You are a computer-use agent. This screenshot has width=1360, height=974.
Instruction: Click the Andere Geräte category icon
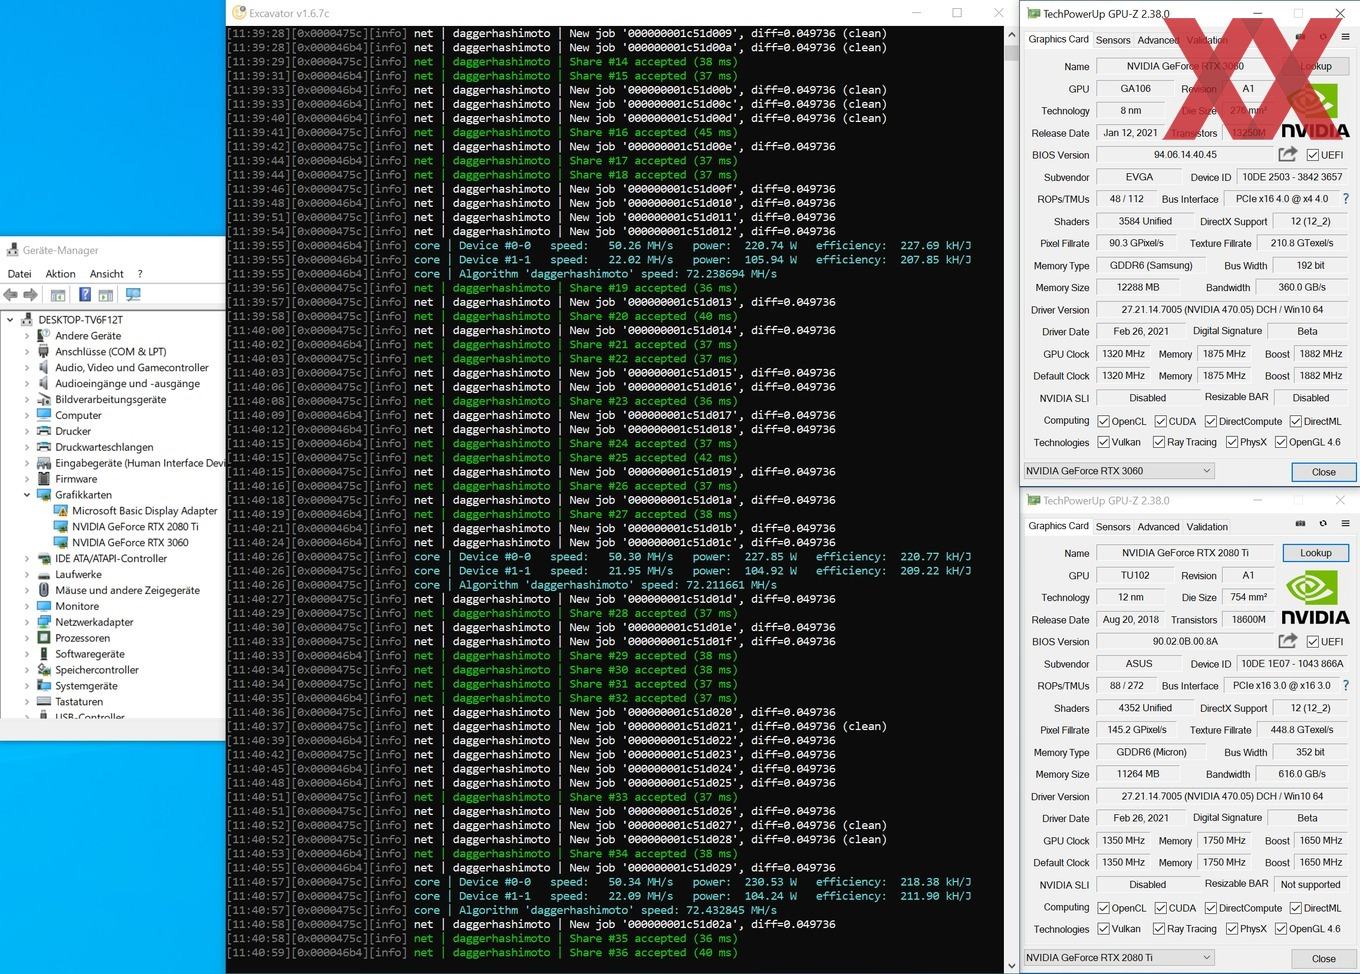coord(44,336)
